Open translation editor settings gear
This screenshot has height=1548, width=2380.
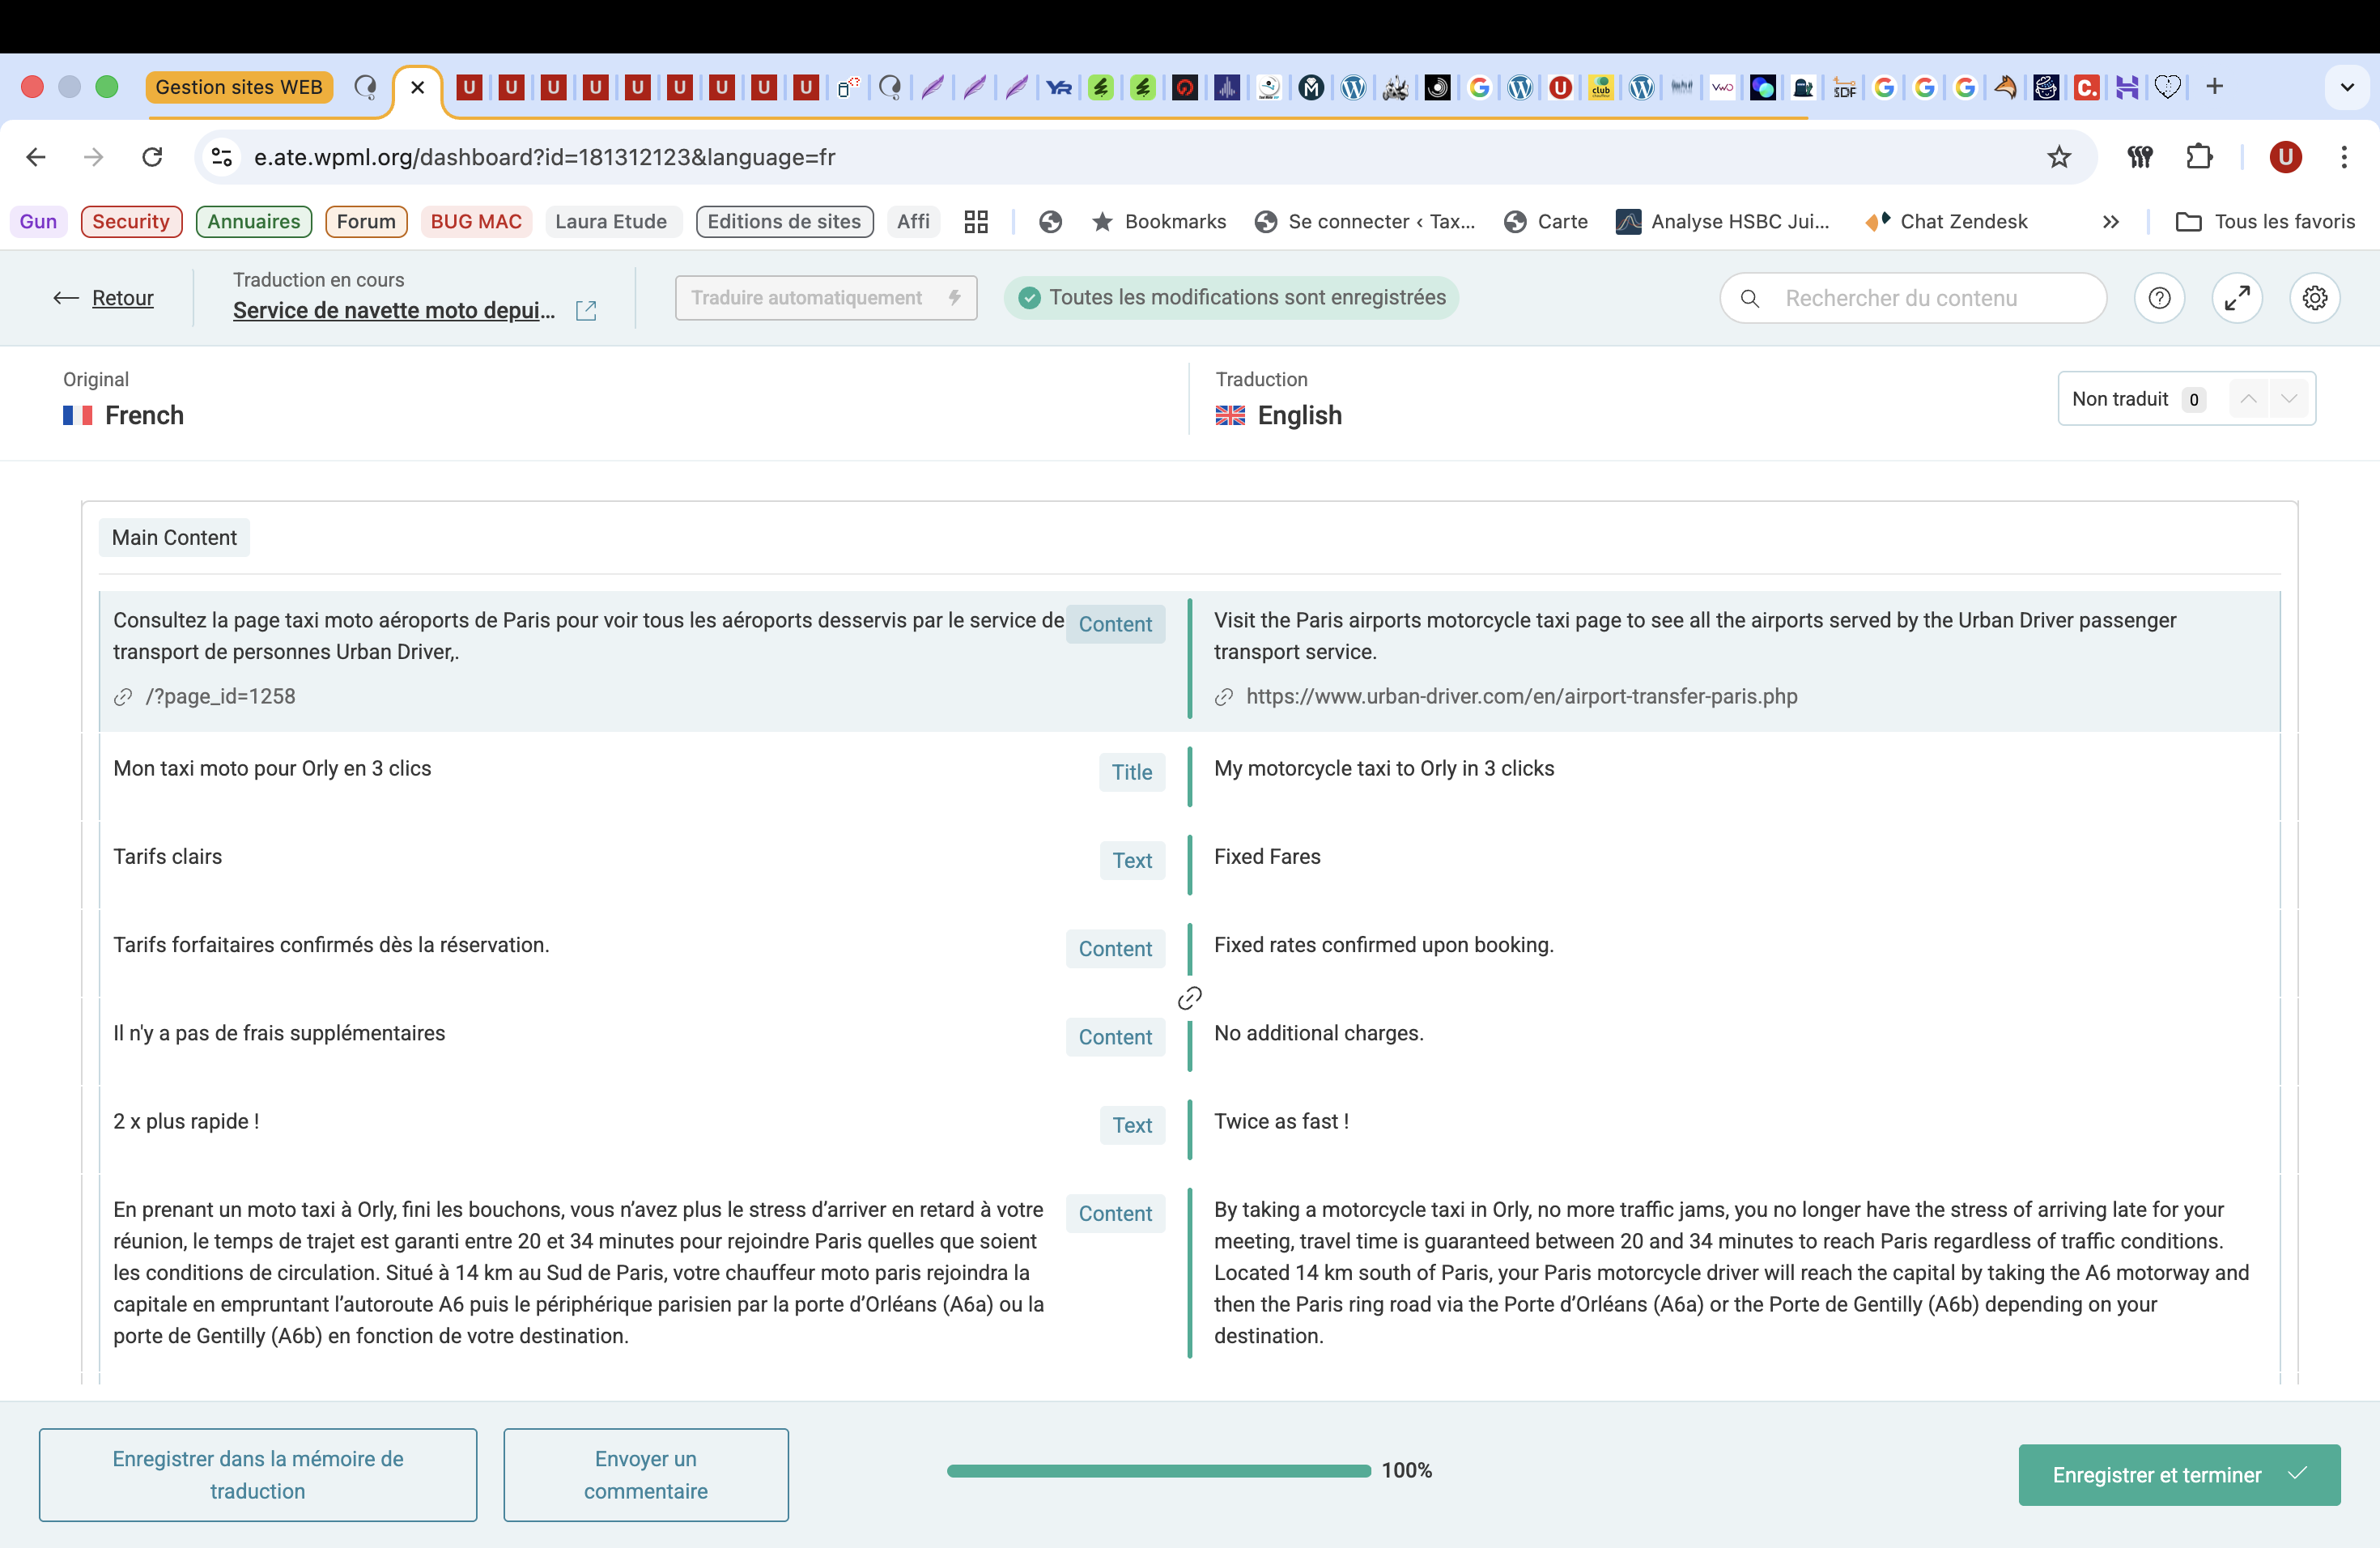pos(2314,298)
